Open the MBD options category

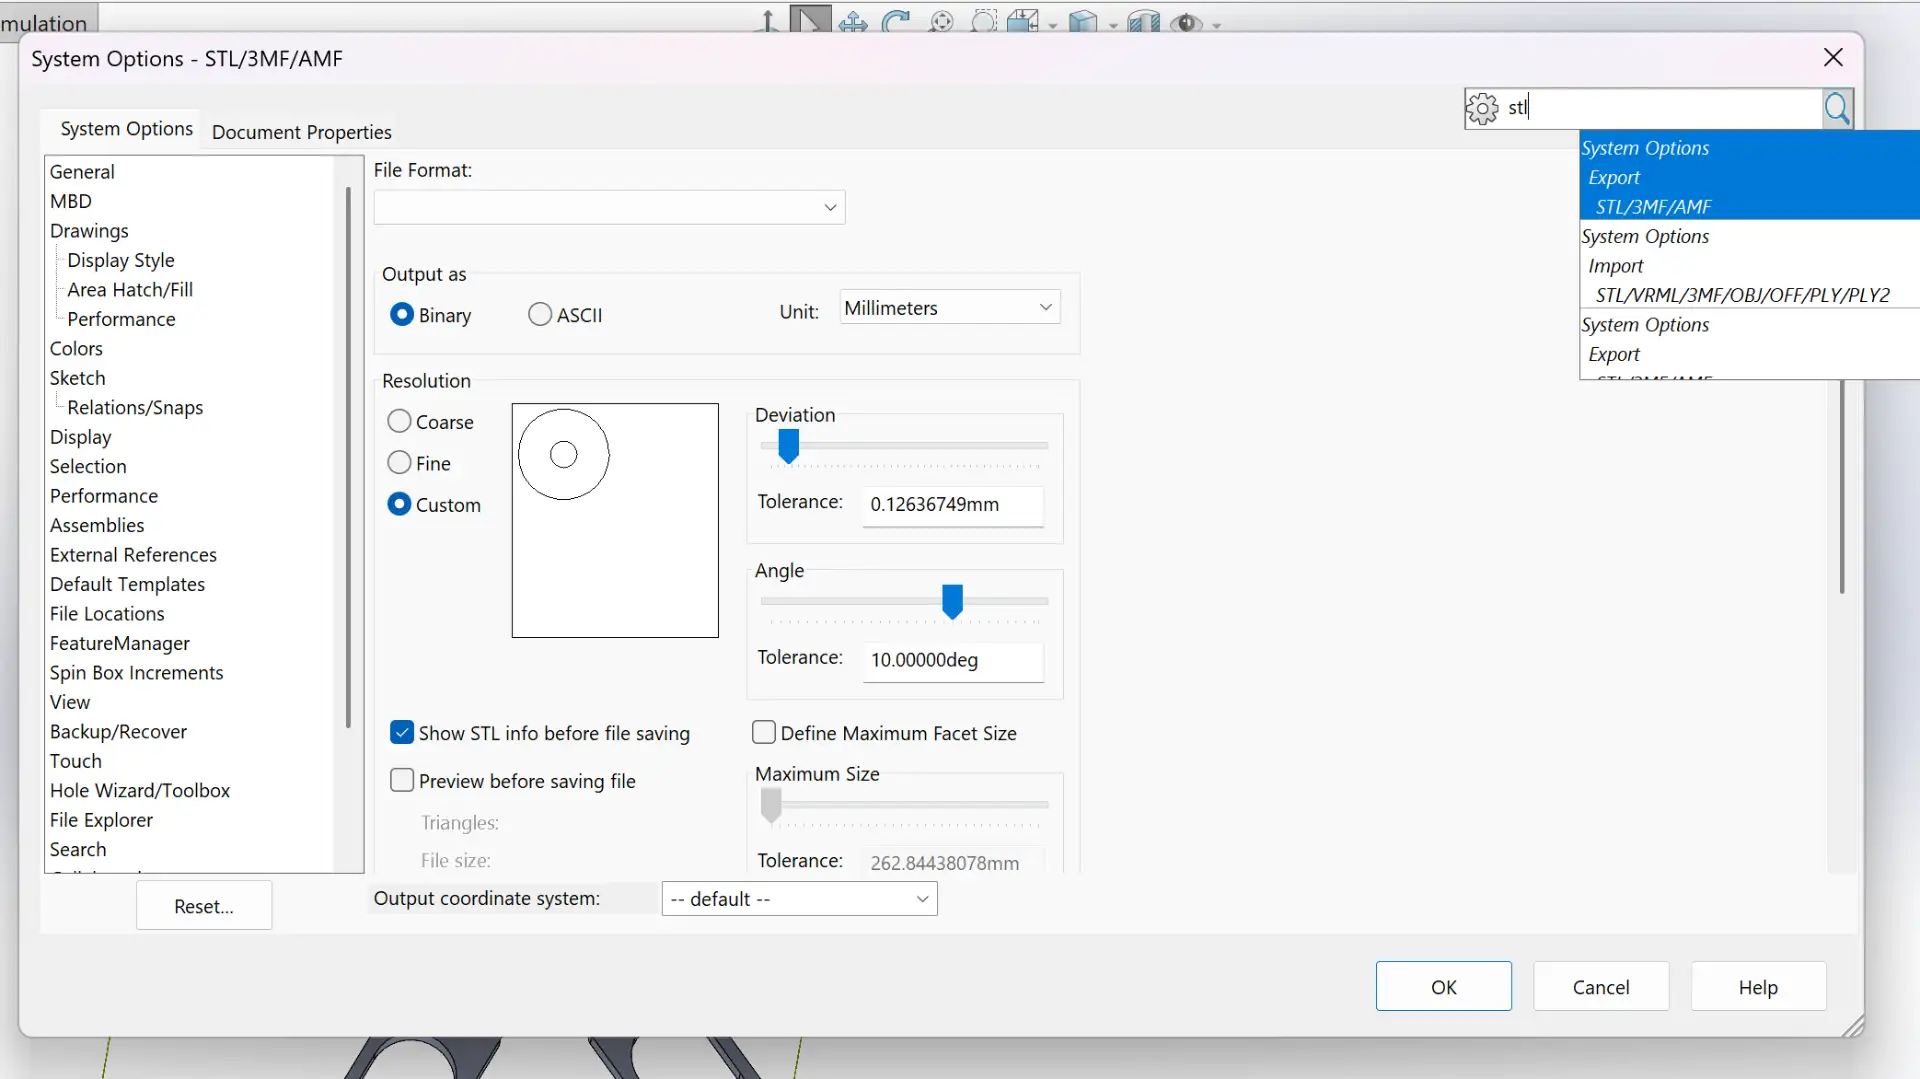(x=71, y=201)
